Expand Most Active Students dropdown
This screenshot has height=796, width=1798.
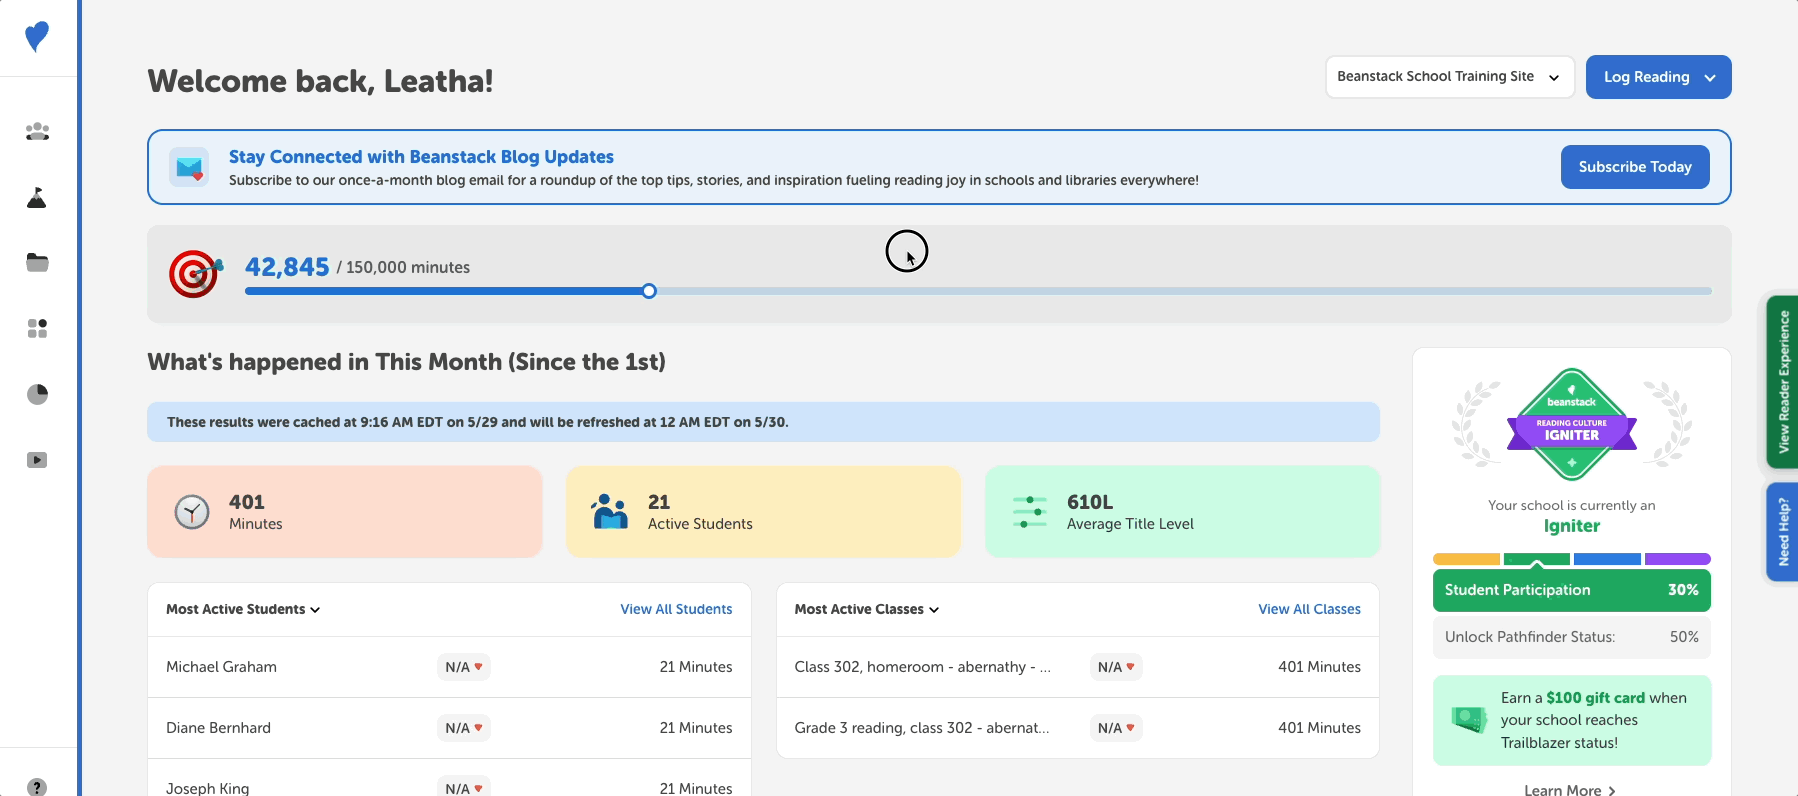[x=243, y=609]
